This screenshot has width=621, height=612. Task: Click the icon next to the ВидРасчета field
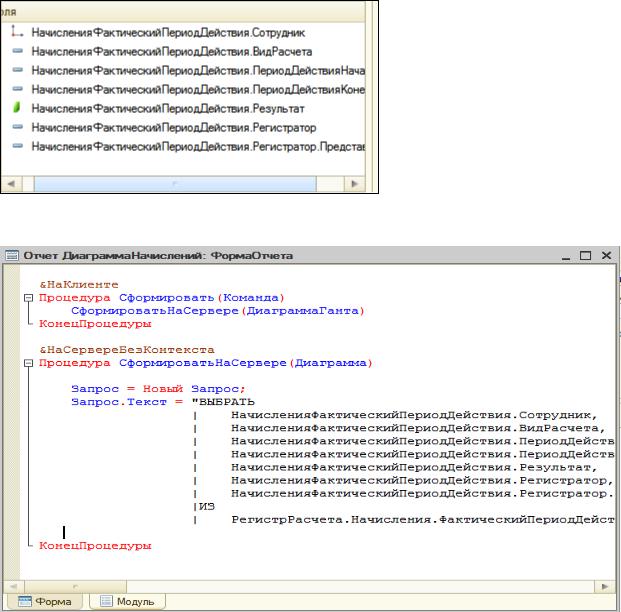17,51
